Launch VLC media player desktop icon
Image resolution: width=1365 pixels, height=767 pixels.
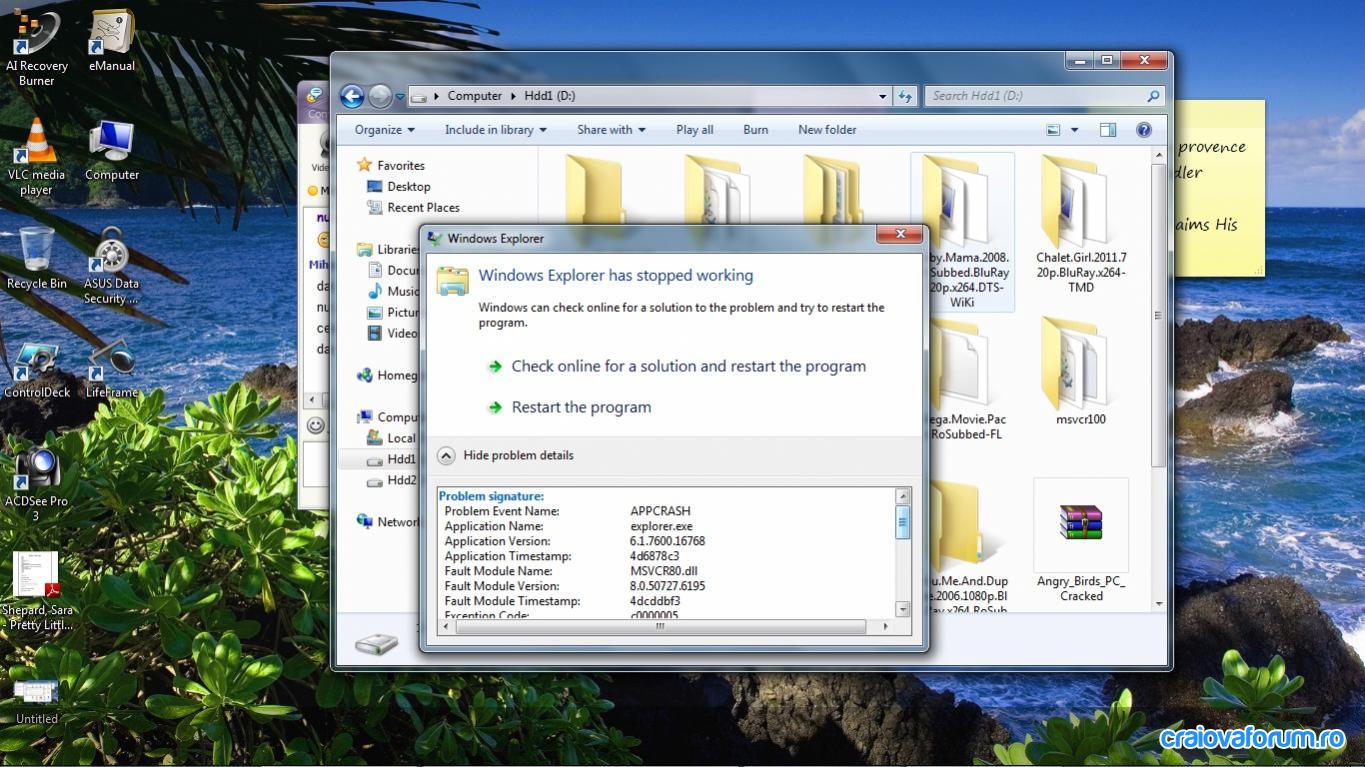click(37, 156)
